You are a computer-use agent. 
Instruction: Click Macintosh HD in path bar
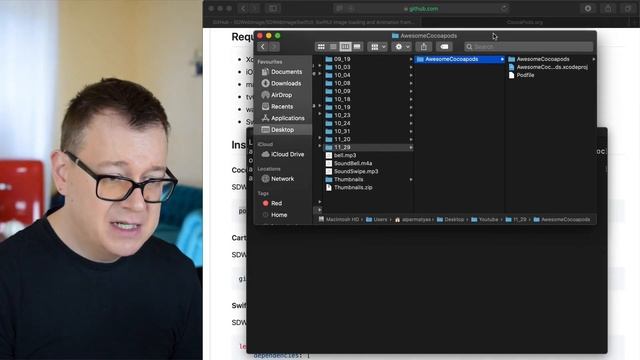click(339, 220)
